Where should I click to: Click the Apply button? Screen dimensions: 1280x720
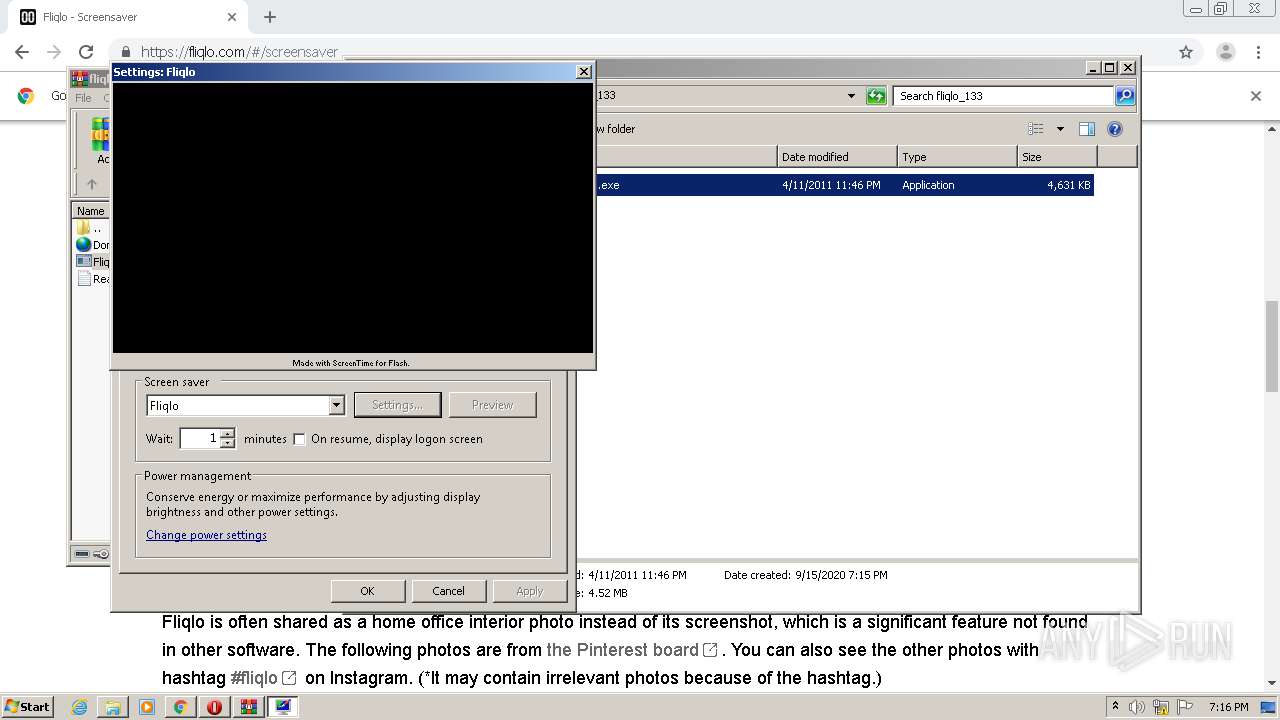[x=529, y=591]
